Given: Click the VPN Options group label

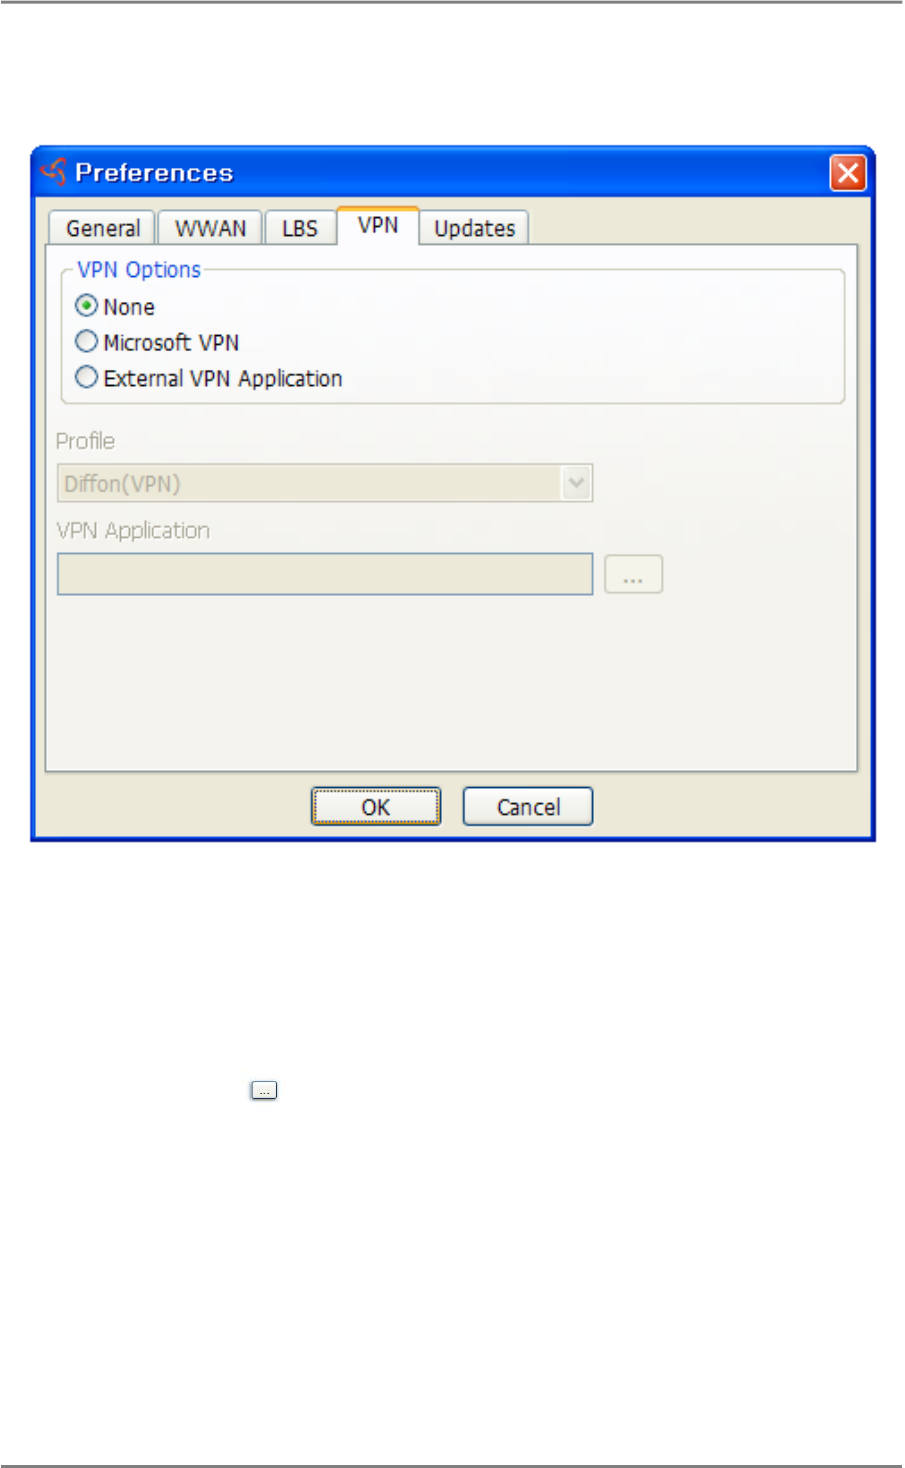Looking at the screenshot, I should pyautogui.click(x=139, y=270).
